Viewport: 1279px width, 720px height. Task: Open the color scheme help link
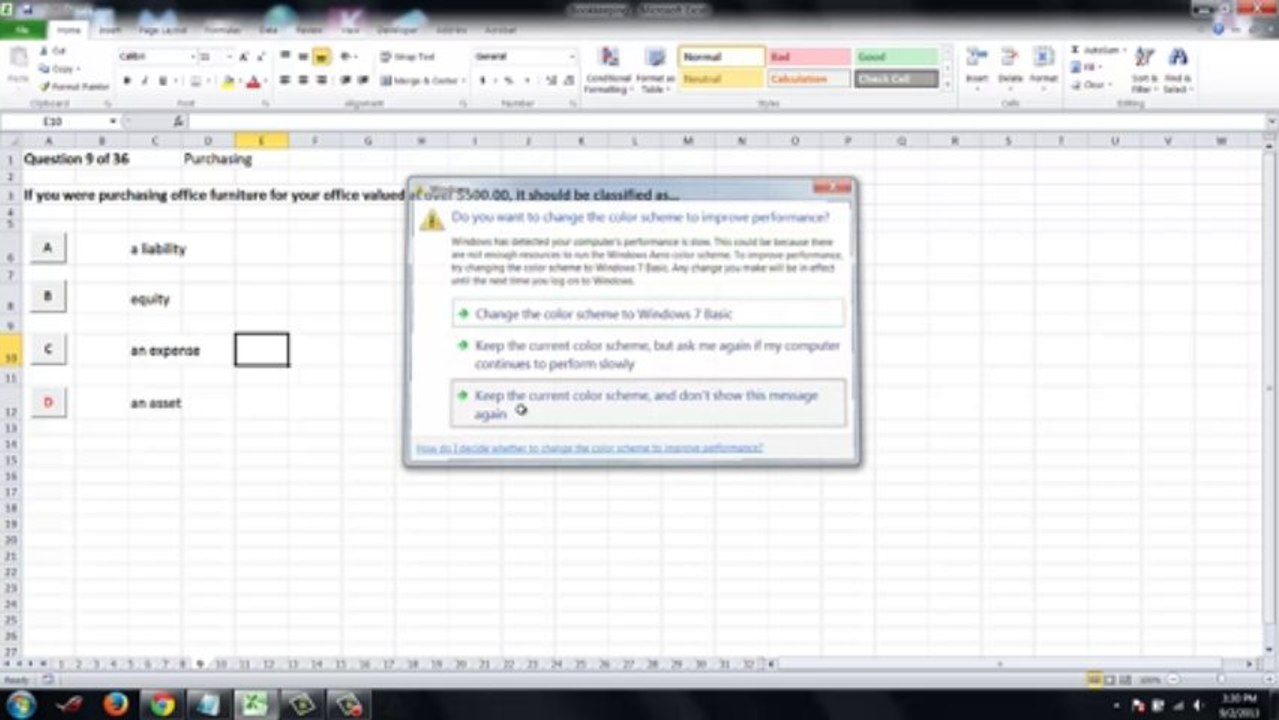[x=589, y=448]
